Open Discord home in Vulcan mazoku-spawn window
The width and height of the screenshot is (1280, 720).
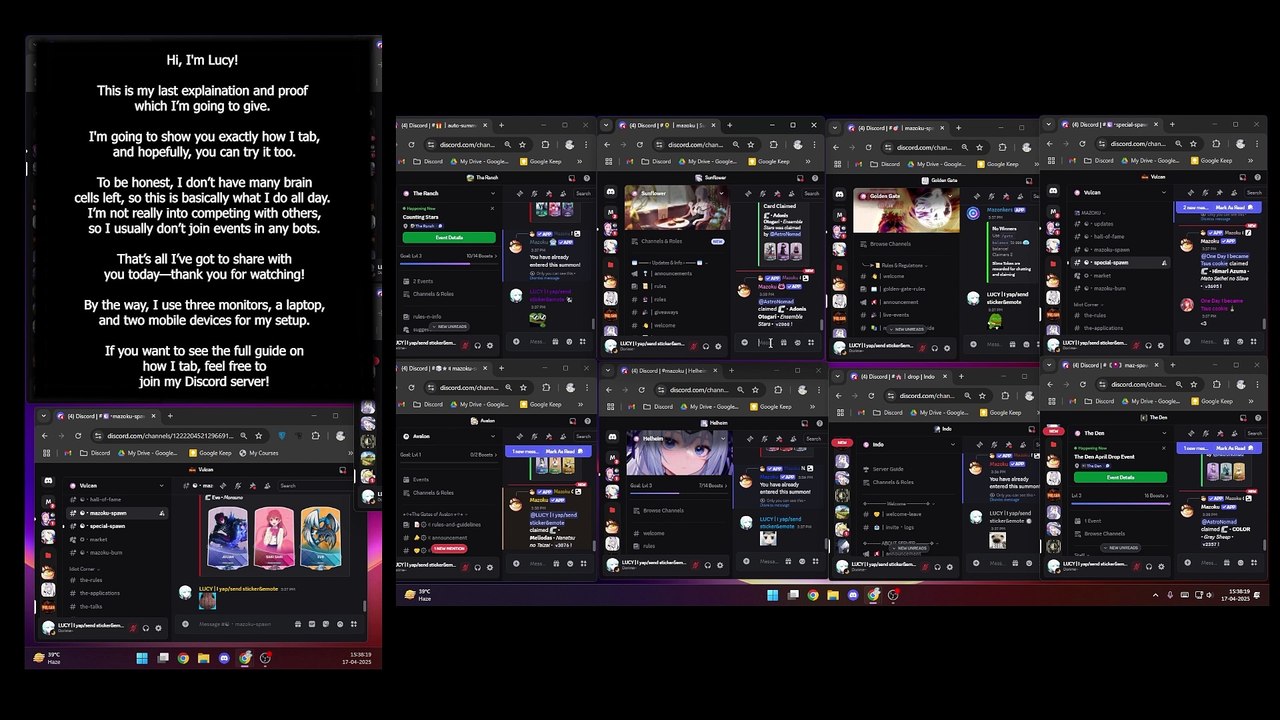(x=48, y=481)
